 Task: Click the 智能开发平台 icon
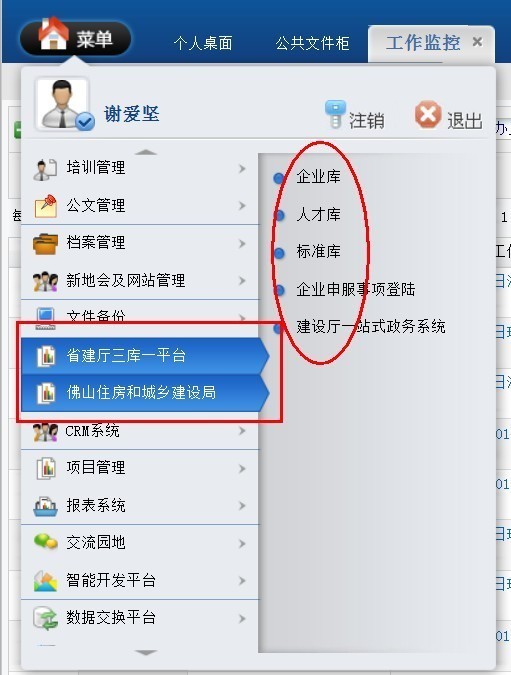[x=45, y=581]
